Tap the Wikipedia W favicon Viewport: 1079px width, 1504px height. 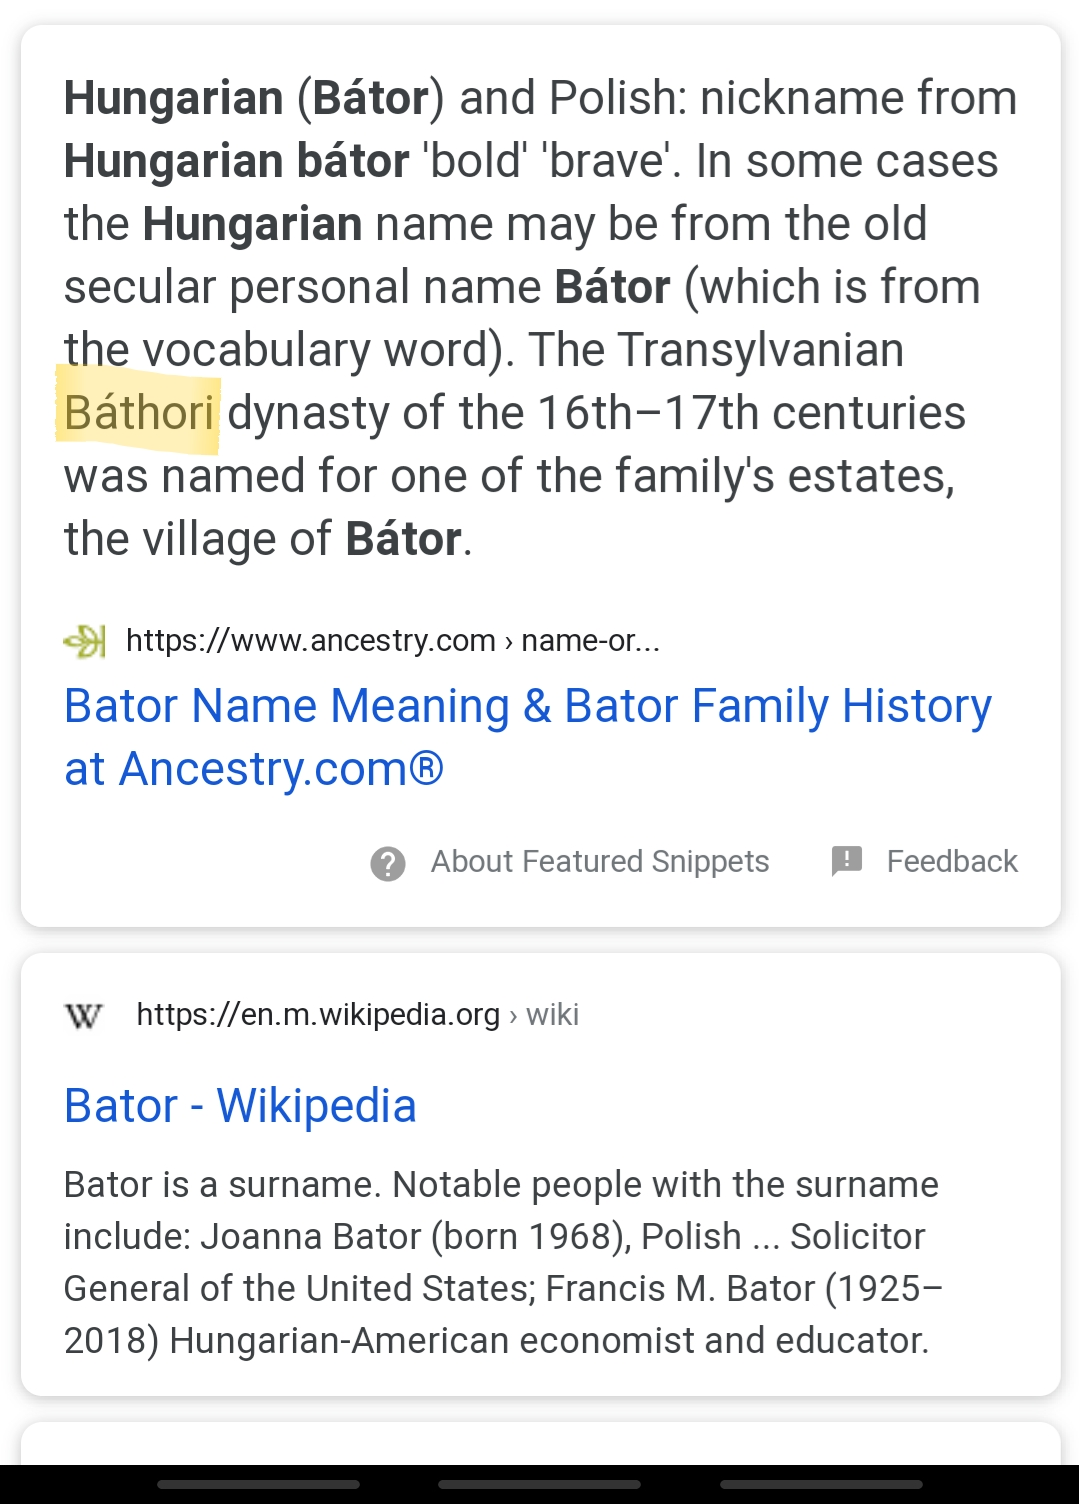(84, 1016)
